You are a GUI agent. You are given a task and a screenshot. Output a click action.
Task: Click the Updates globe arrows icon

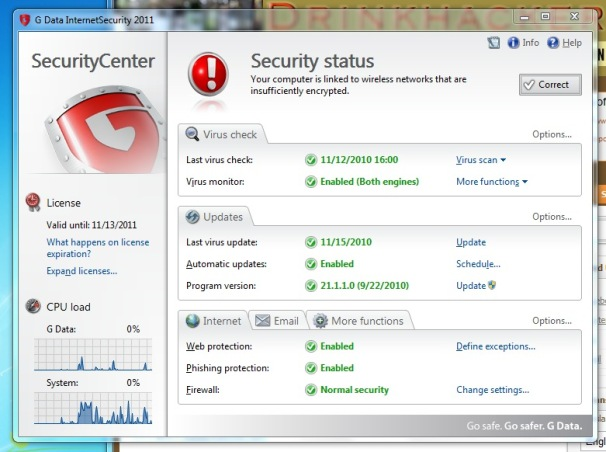(192, 217)
